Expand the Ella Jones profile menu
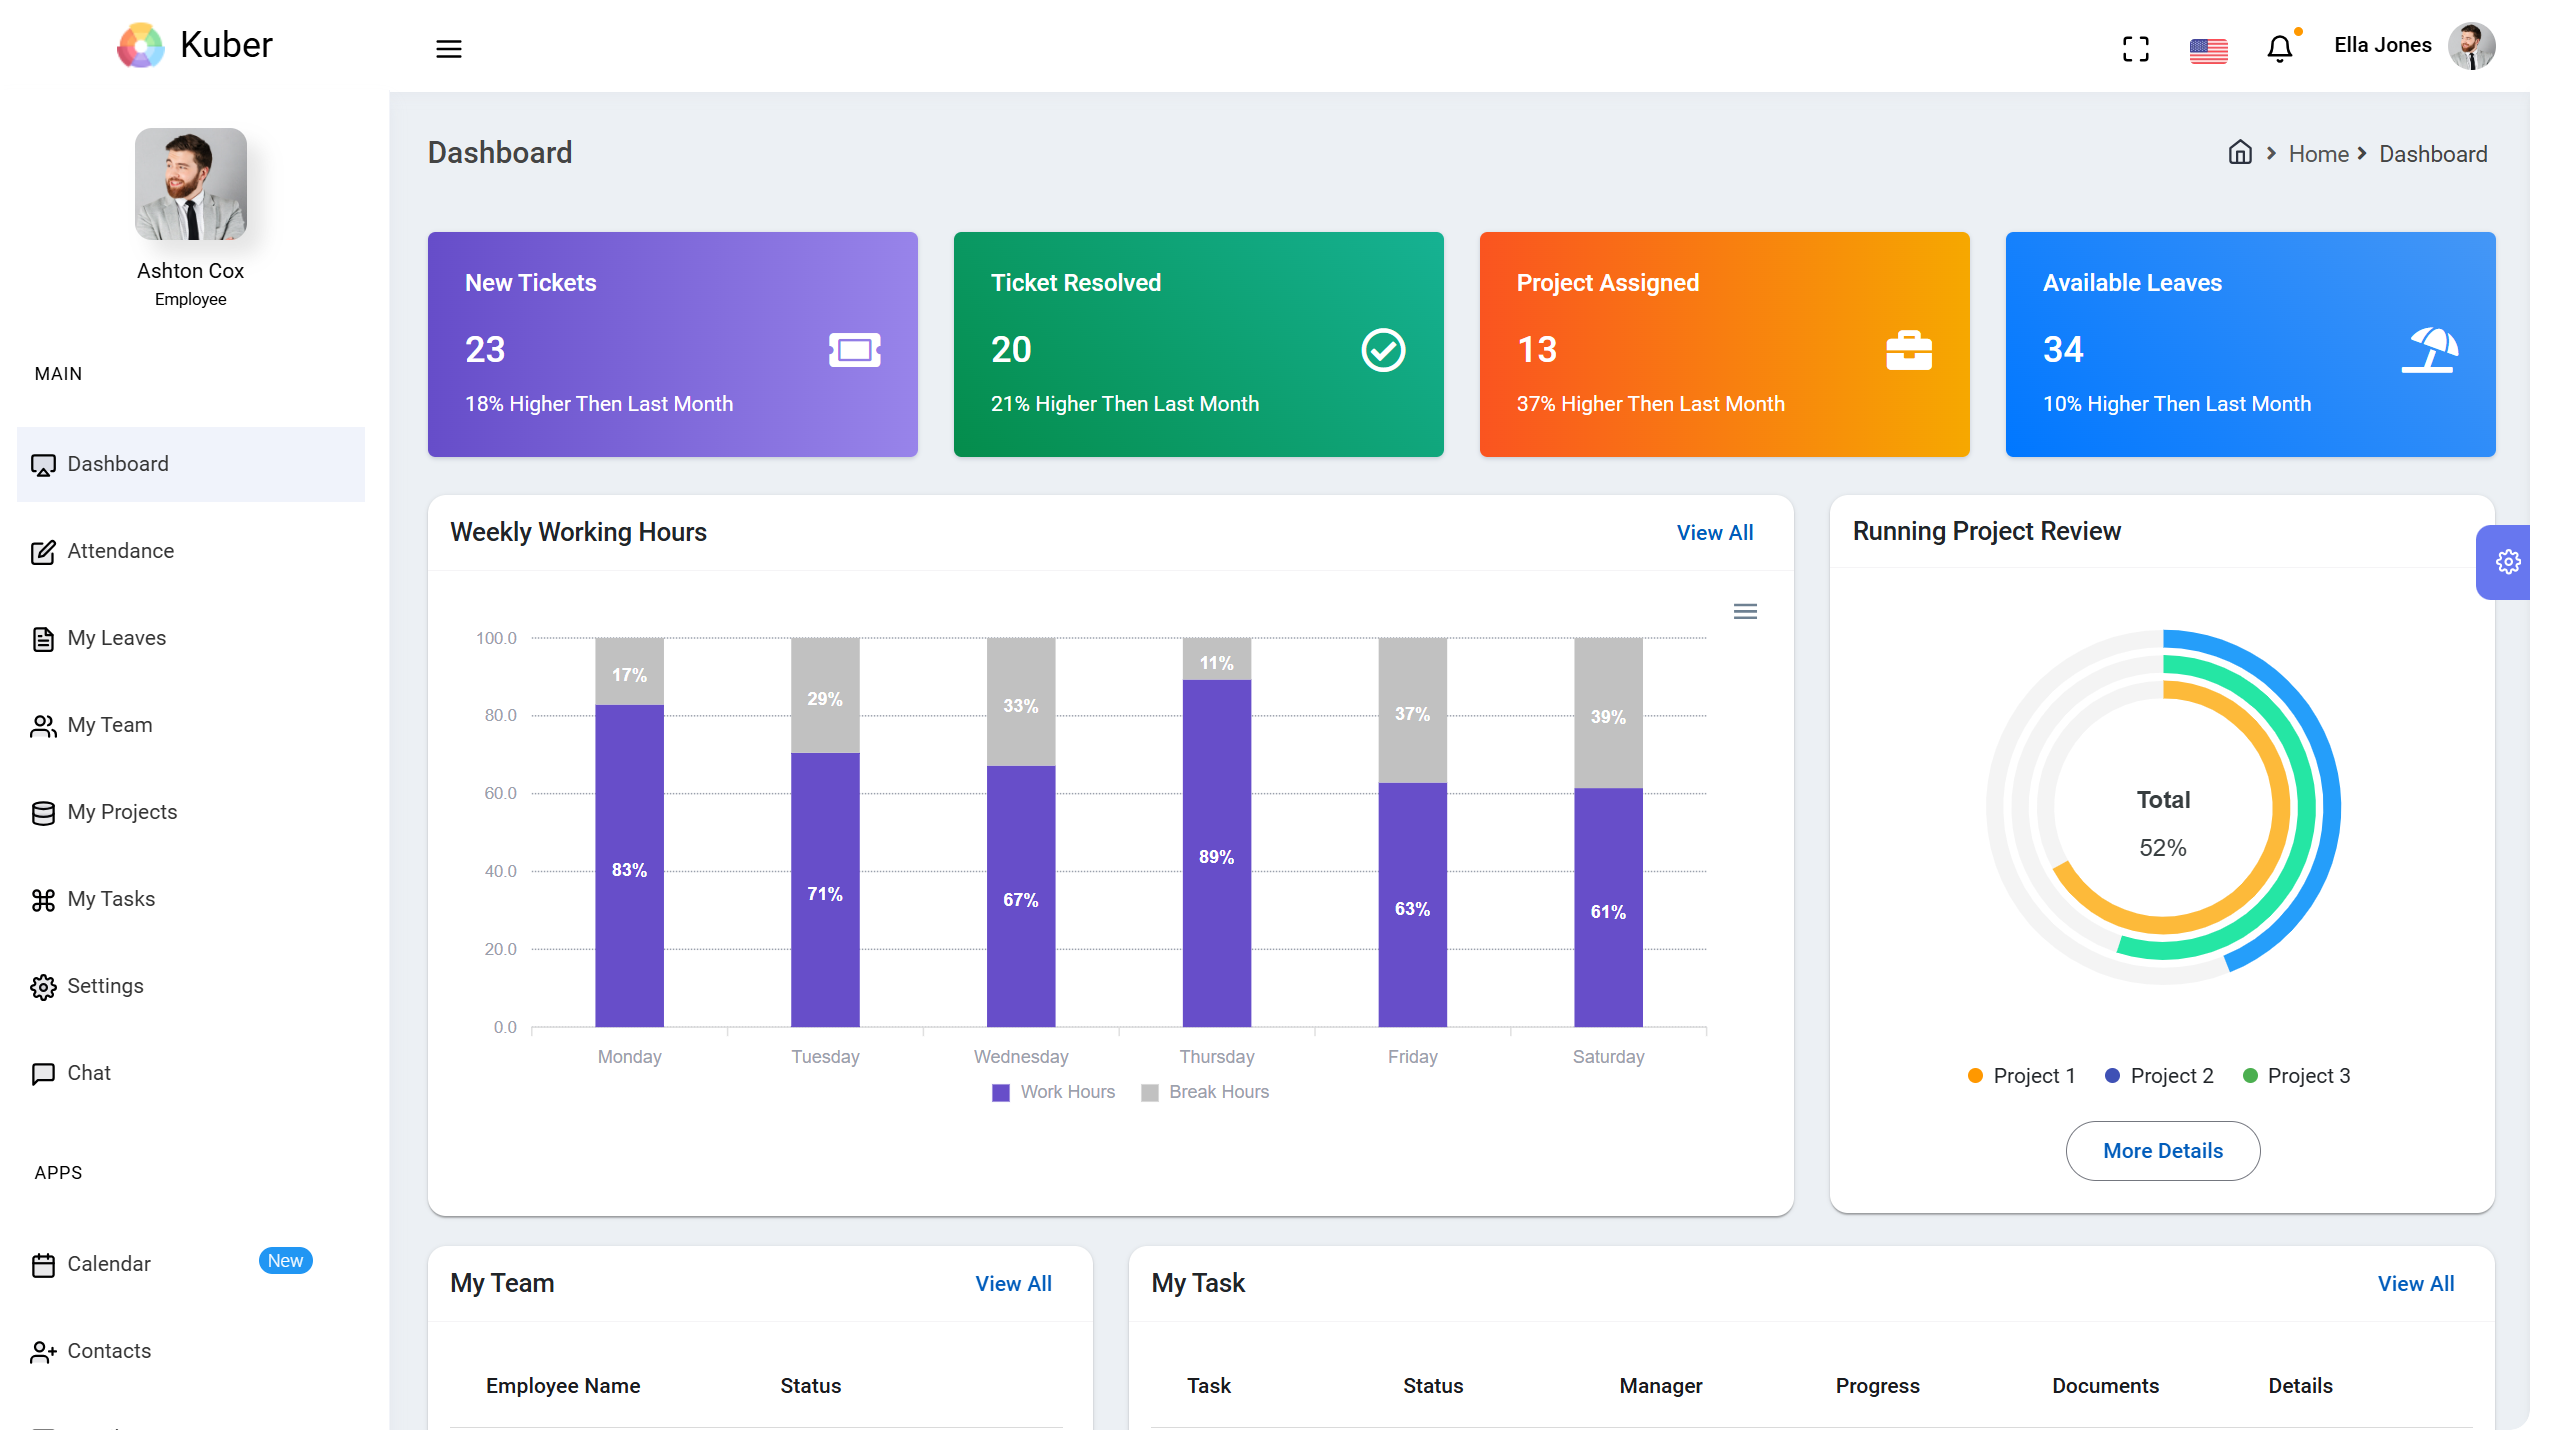 point(2383,45)
